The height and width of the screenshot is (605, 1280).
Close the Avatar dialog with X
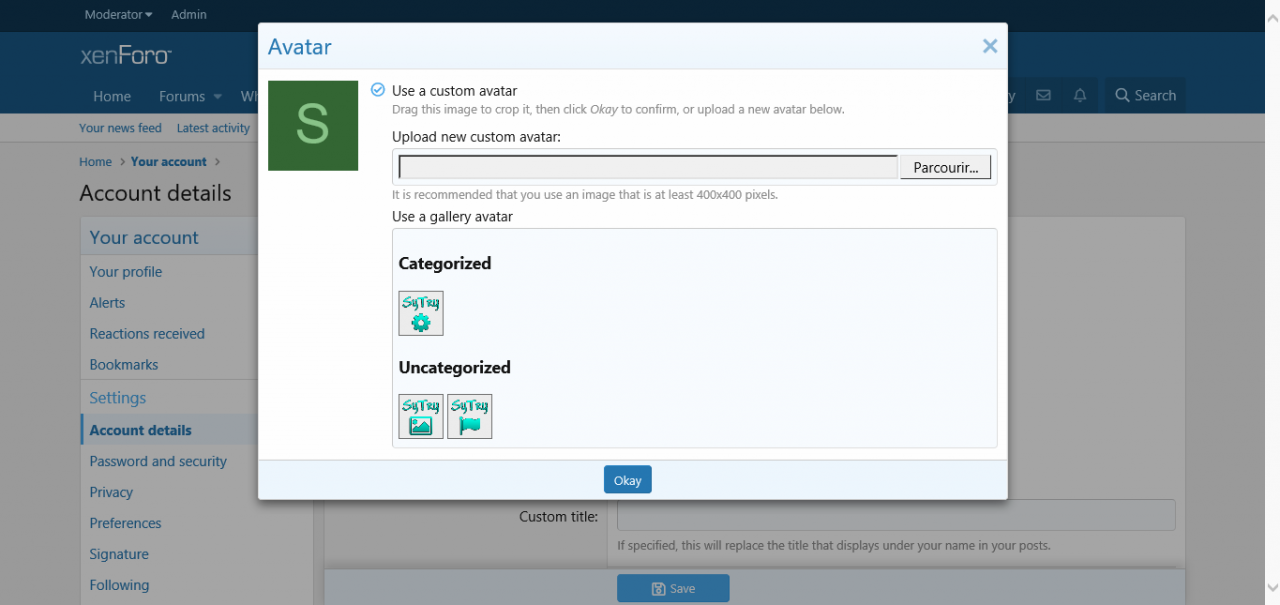click(x=989, y=46)
